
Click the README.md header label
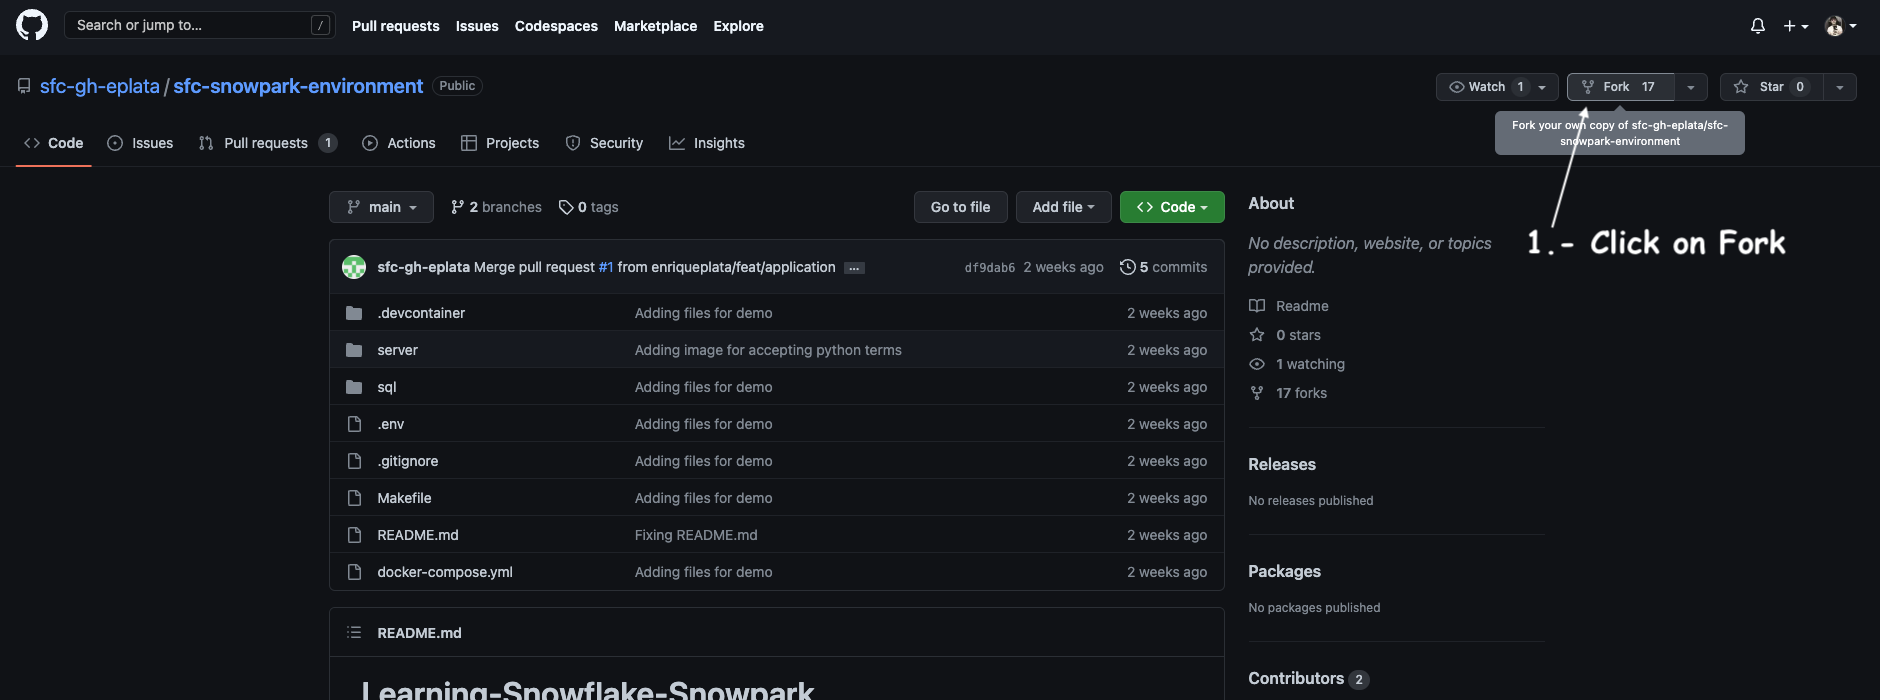point(419,633)
